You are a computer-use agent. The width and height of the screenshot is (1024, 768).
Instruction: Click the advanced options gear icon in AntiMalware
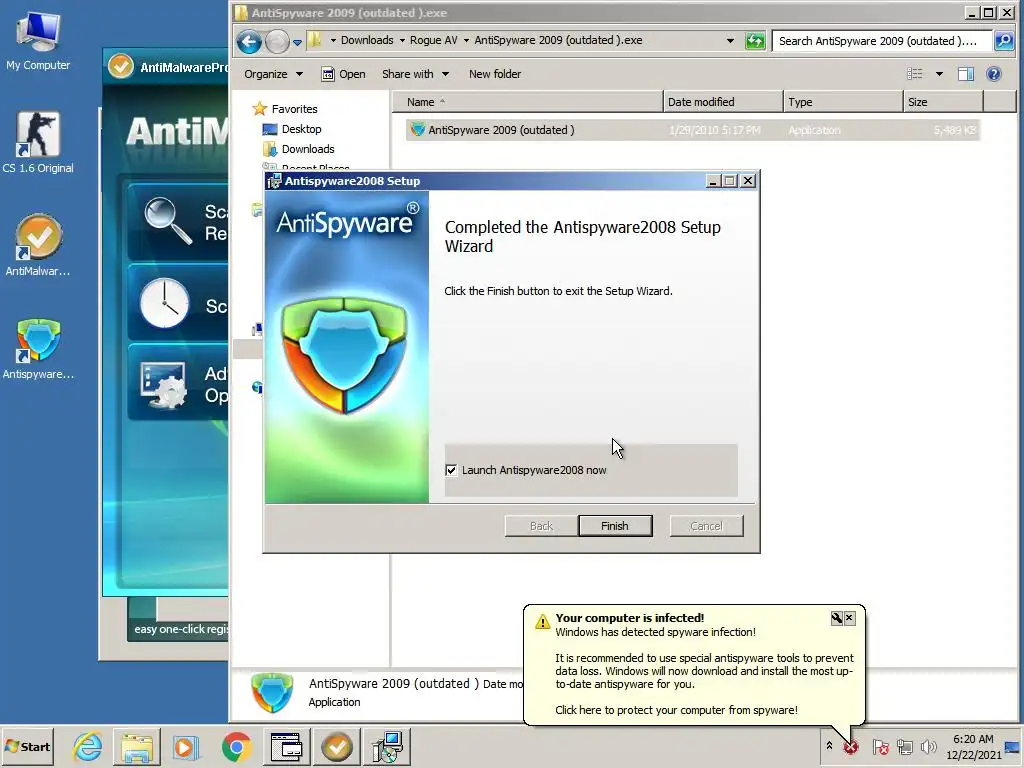coord(163,385)
